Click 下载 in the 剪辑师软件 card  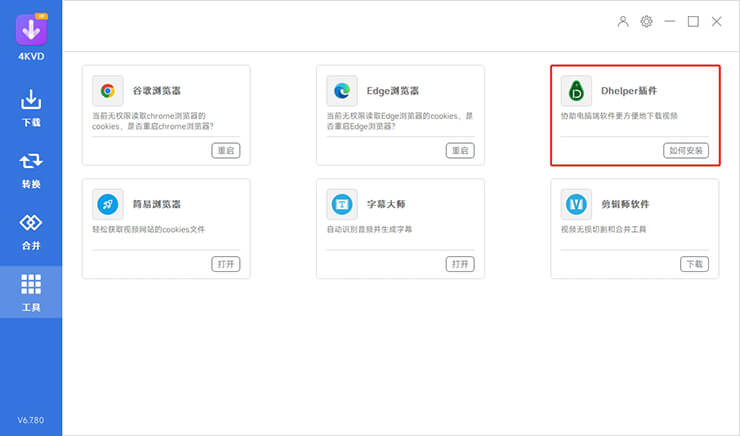[x=694, y=264]
